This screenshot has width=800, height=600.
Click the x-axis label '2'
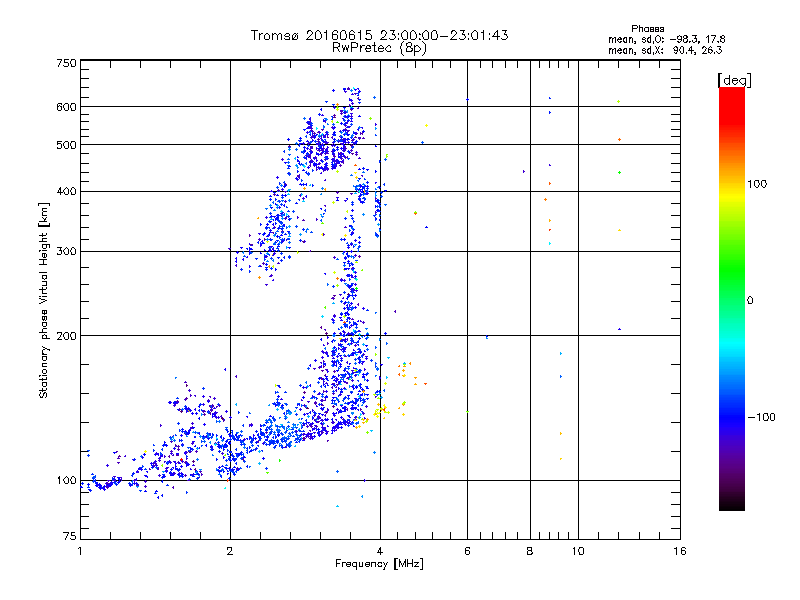click(230, 551)
